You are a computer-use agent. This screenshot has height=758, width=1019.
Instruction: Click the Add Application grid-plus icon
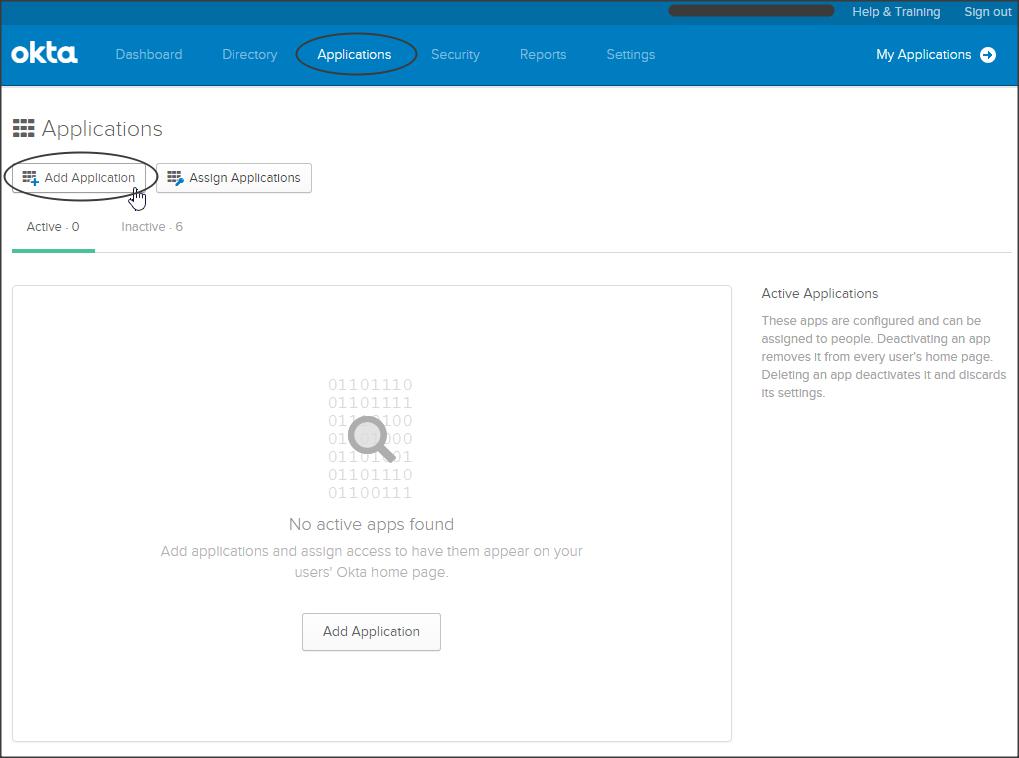pyautogui.click(x=31, y=177)
